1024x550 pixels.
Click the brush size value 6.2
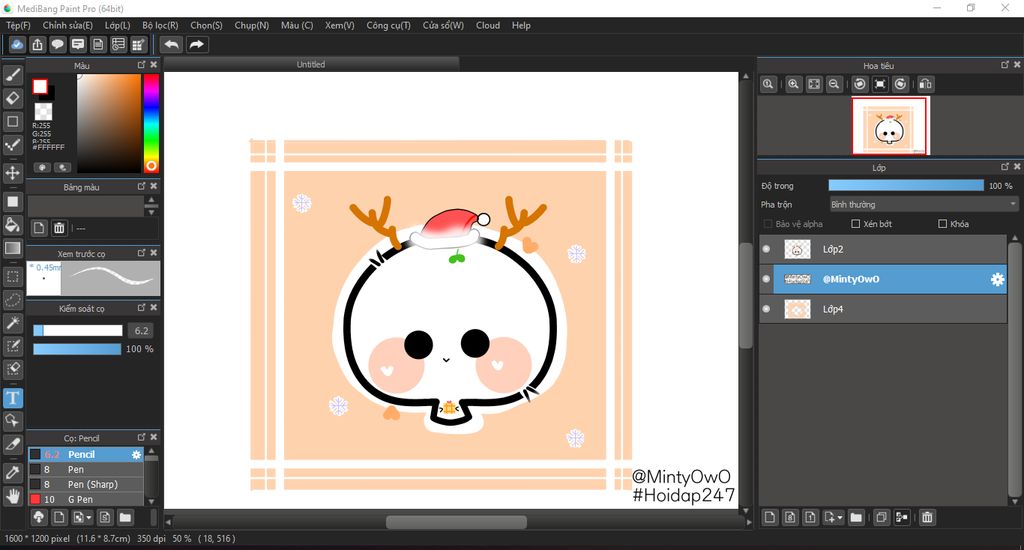[142, 331]
